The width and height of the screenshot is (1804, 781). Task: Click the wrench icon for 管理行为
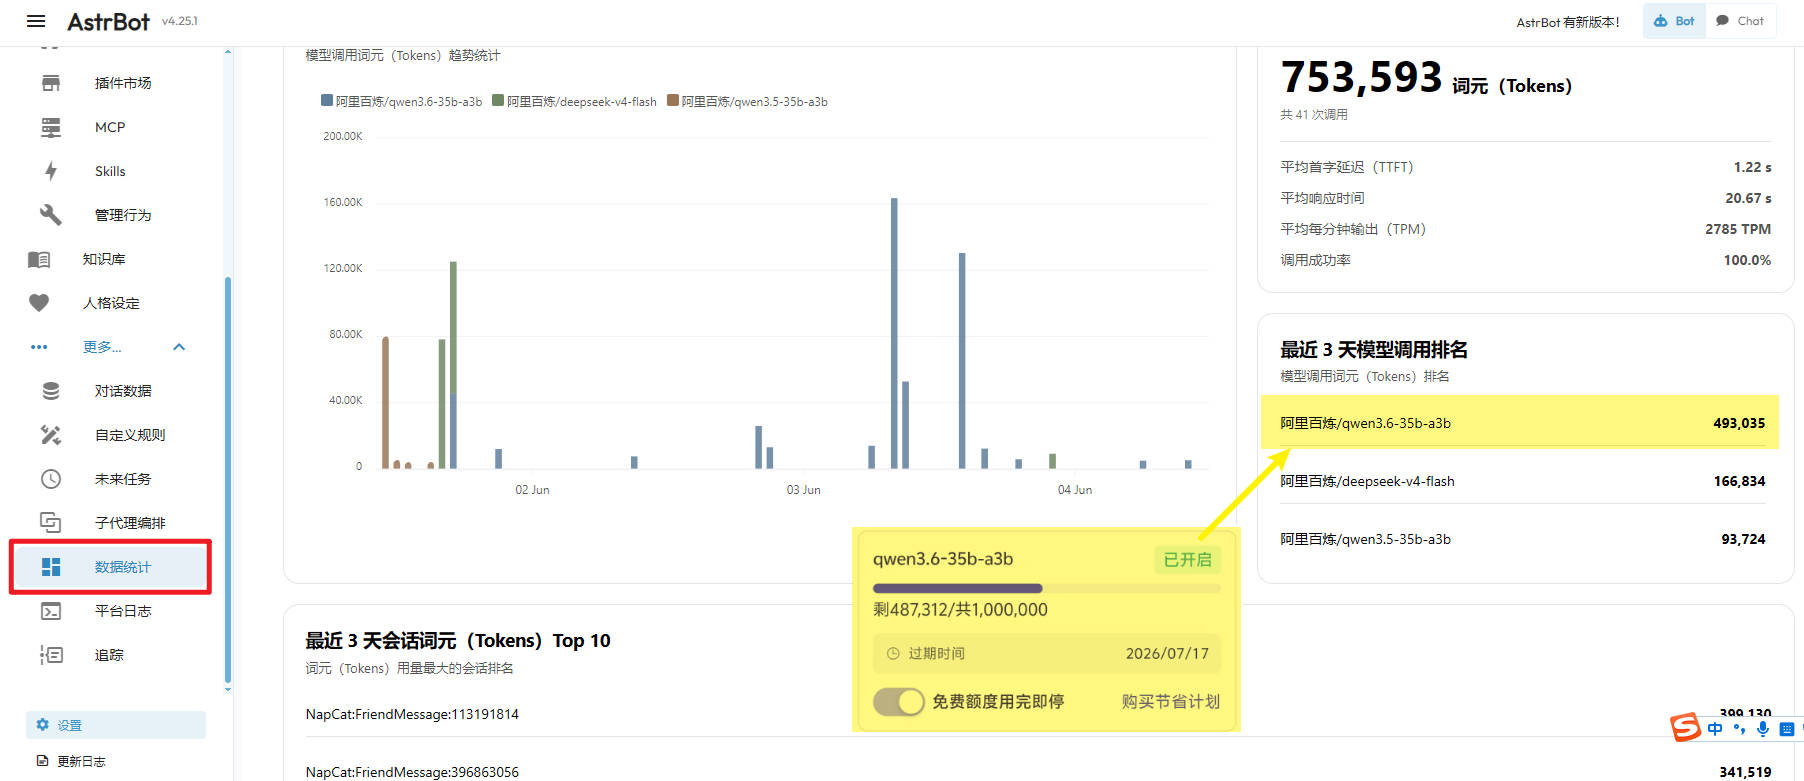point(51,215)
